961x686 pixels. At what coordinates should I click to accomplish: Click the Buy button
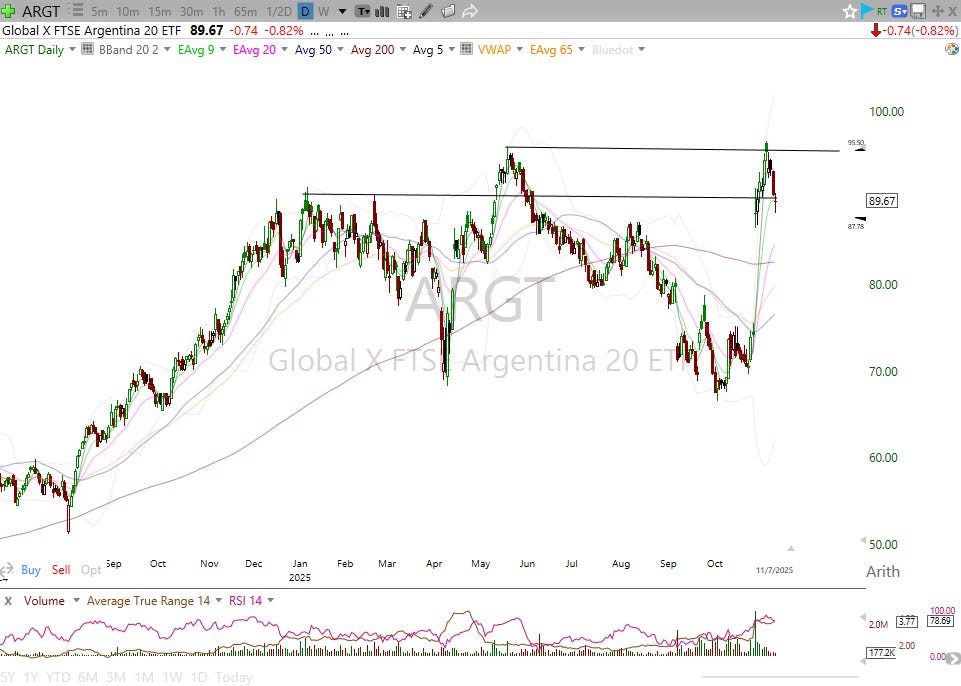click(x=31, y=570)
